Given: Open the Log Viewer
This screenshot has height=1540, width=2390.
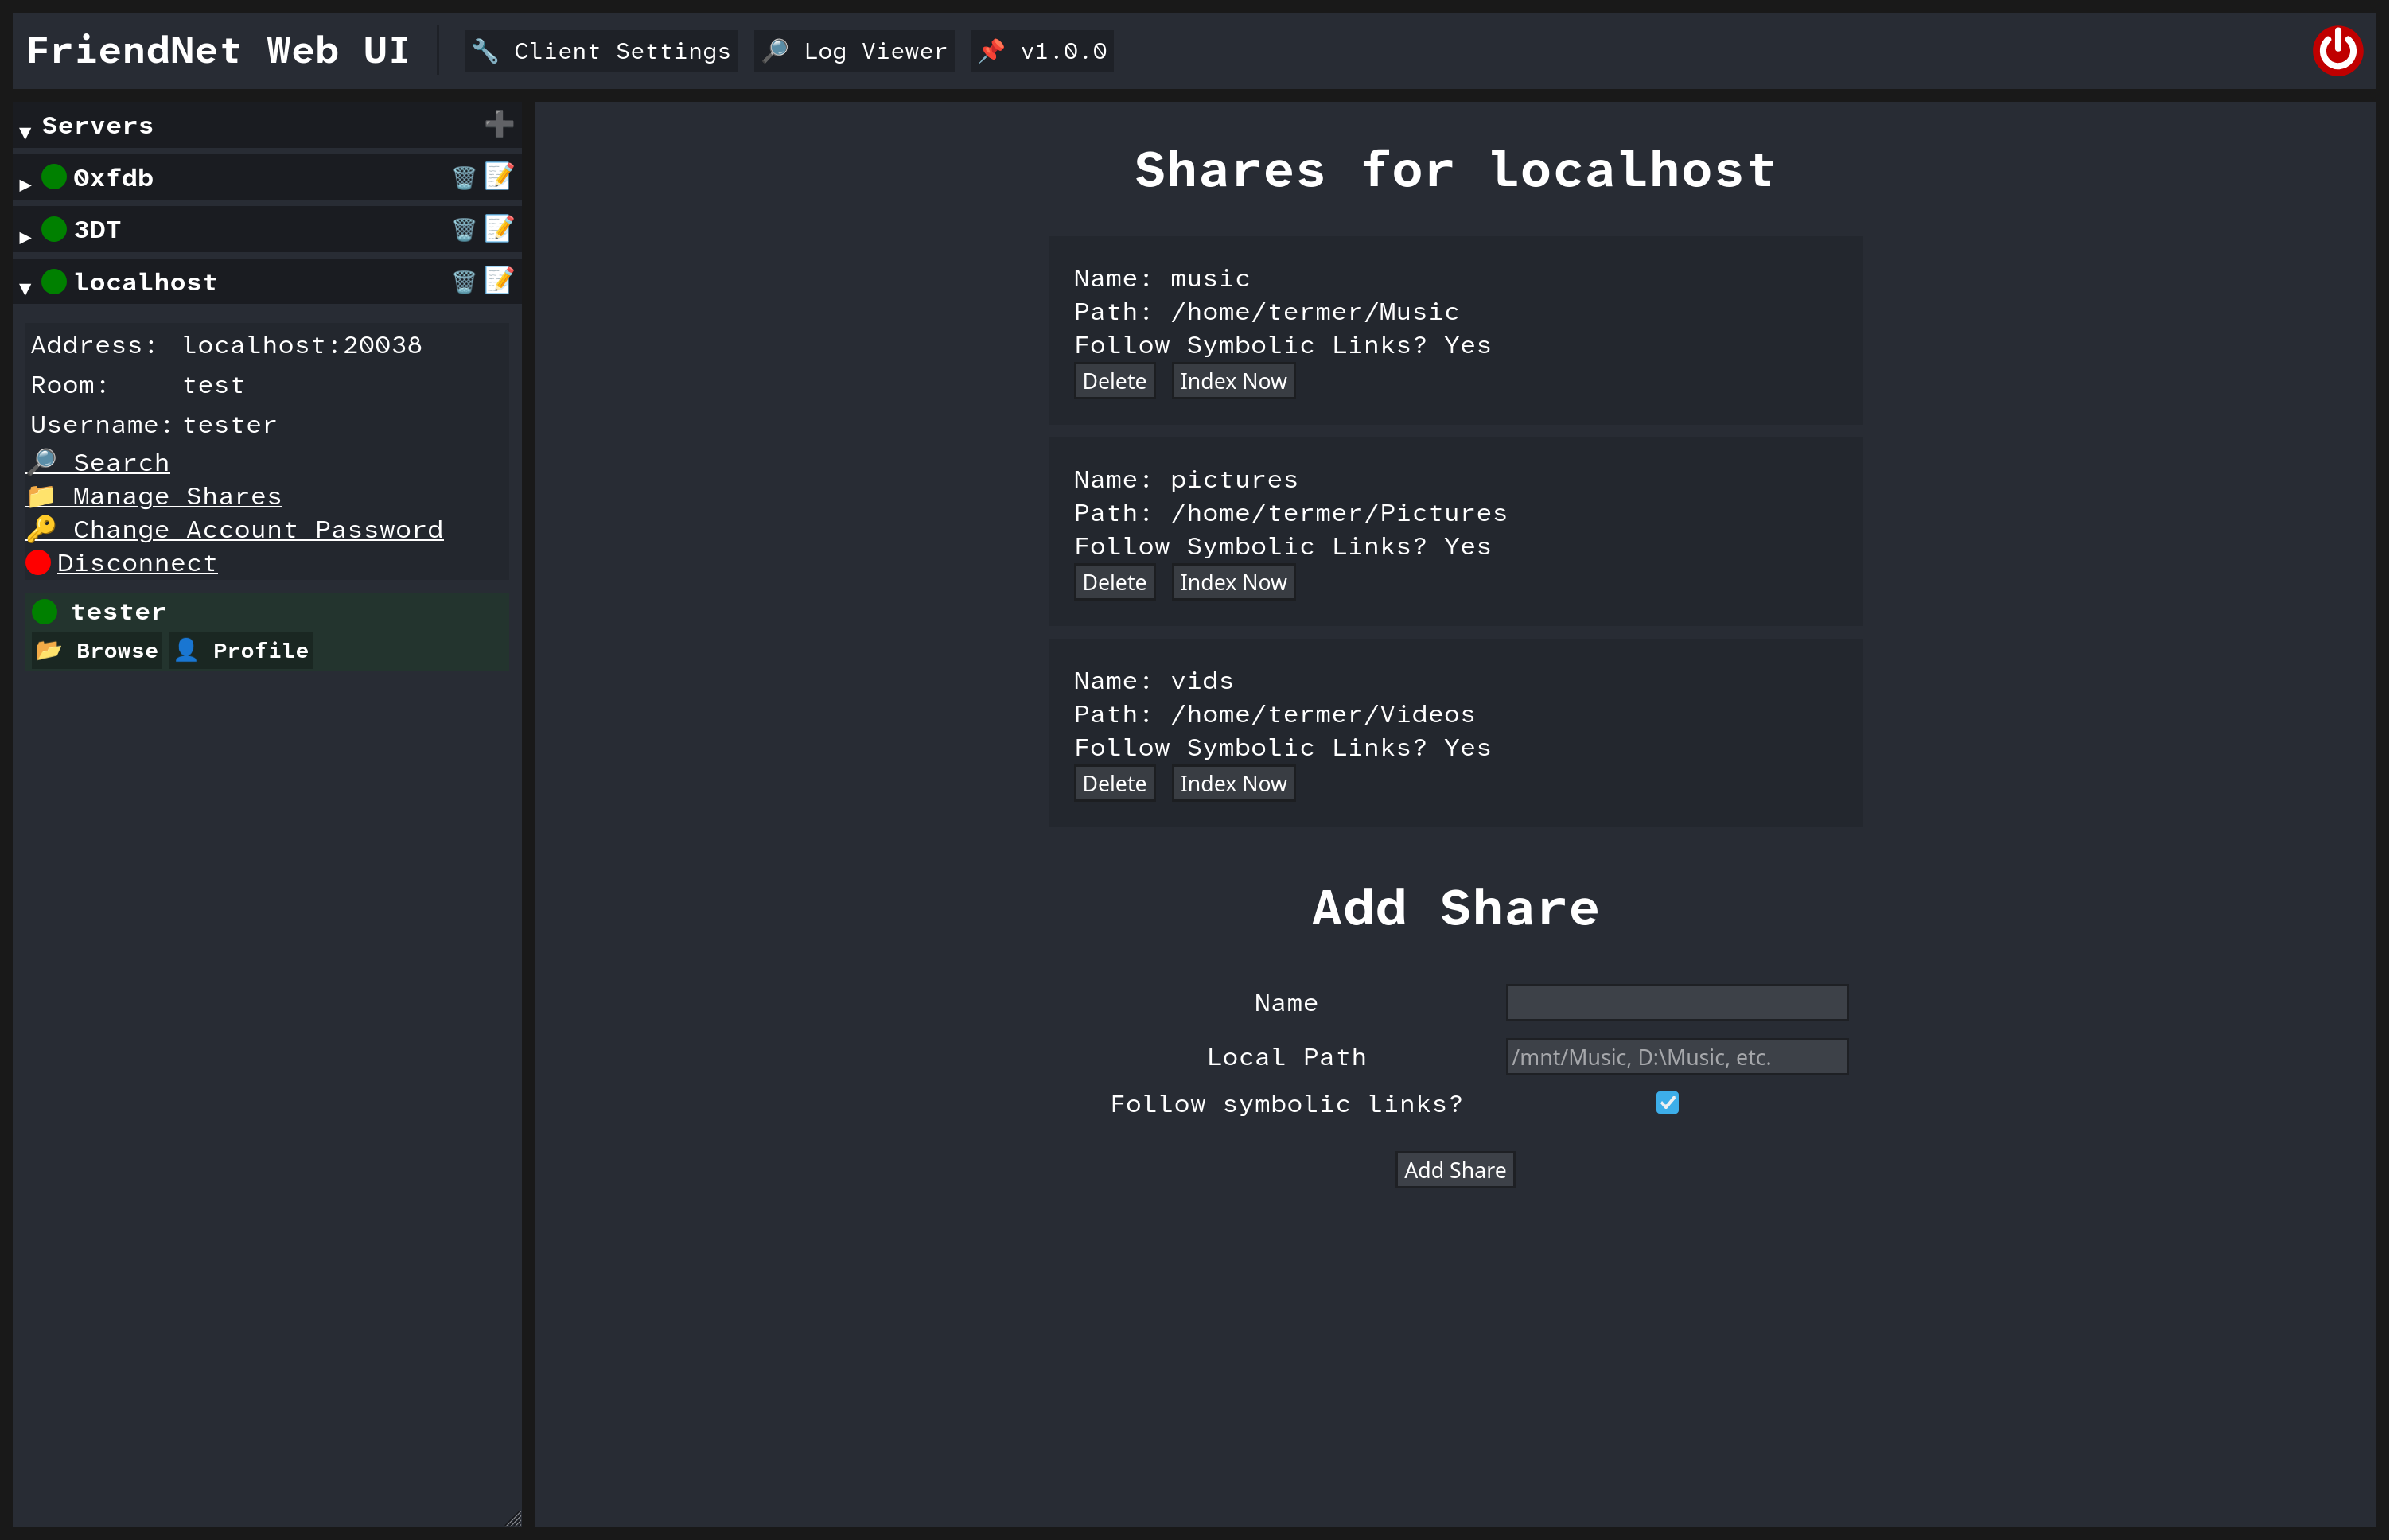Looking at the screenshot, I should [853, 50].
